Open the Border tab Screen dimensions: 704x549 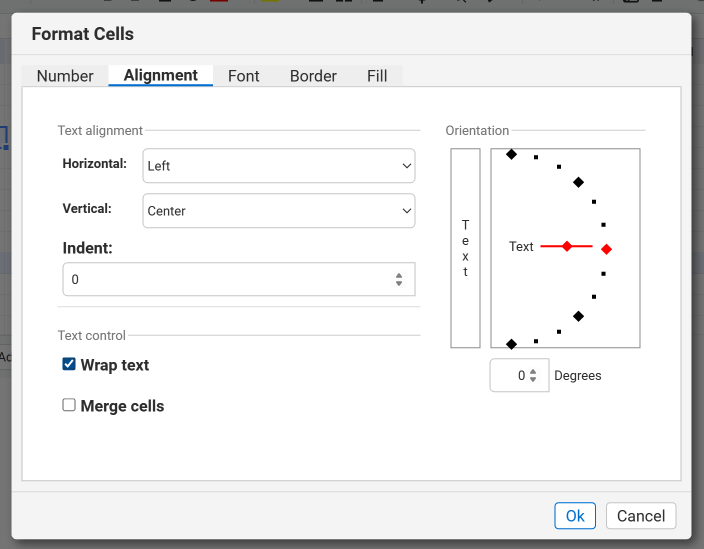click(313, 76)
